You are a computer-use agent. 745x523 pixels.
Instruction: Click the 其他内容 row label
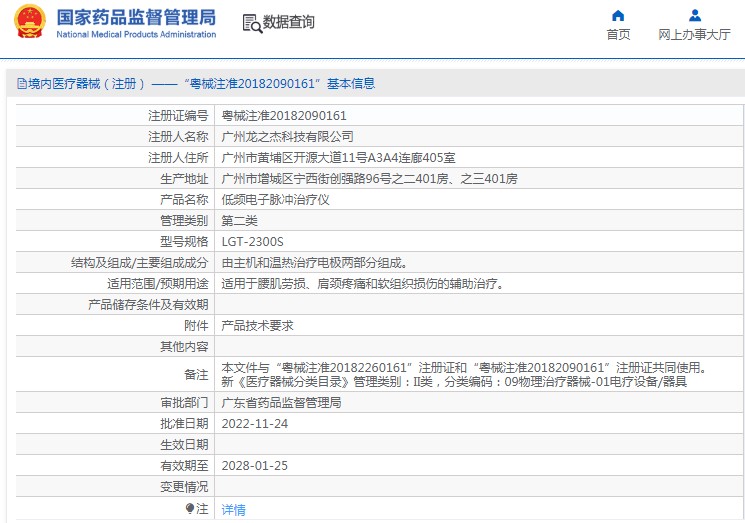[x=184, y=347]
